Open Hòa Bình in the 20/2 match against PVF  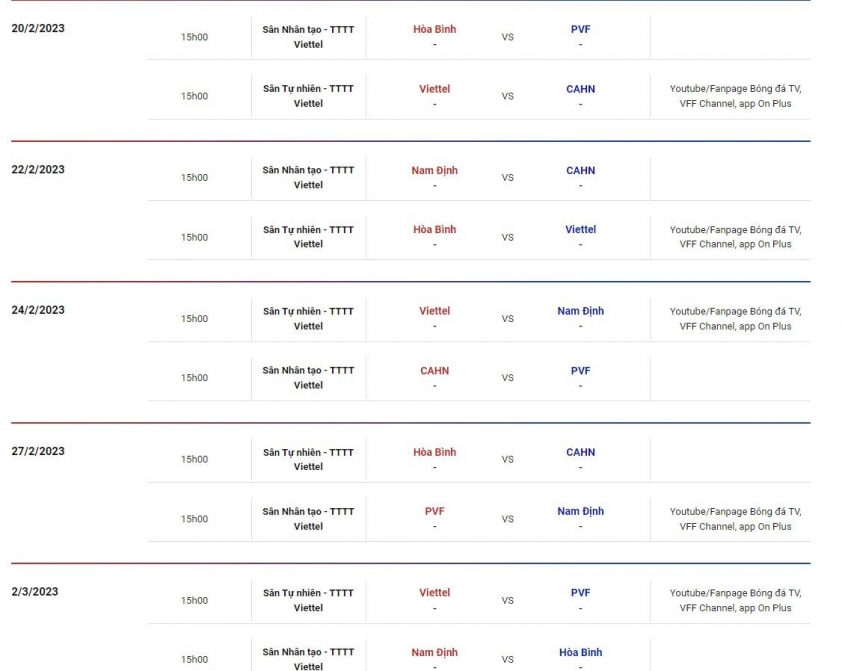pos(434,29)
